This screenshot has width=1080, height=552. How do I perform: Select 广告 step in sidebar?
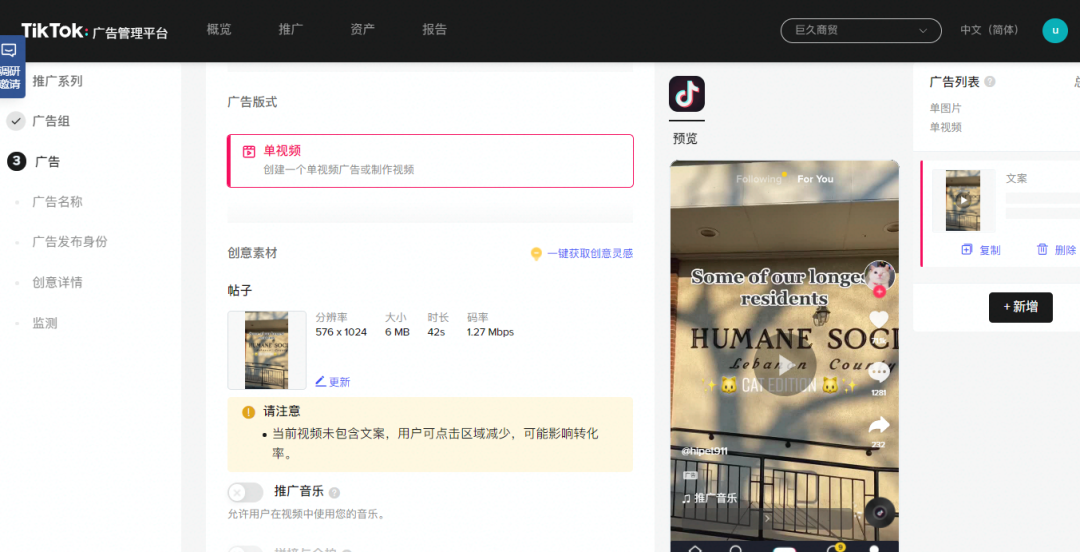click(x=48, y=162)
